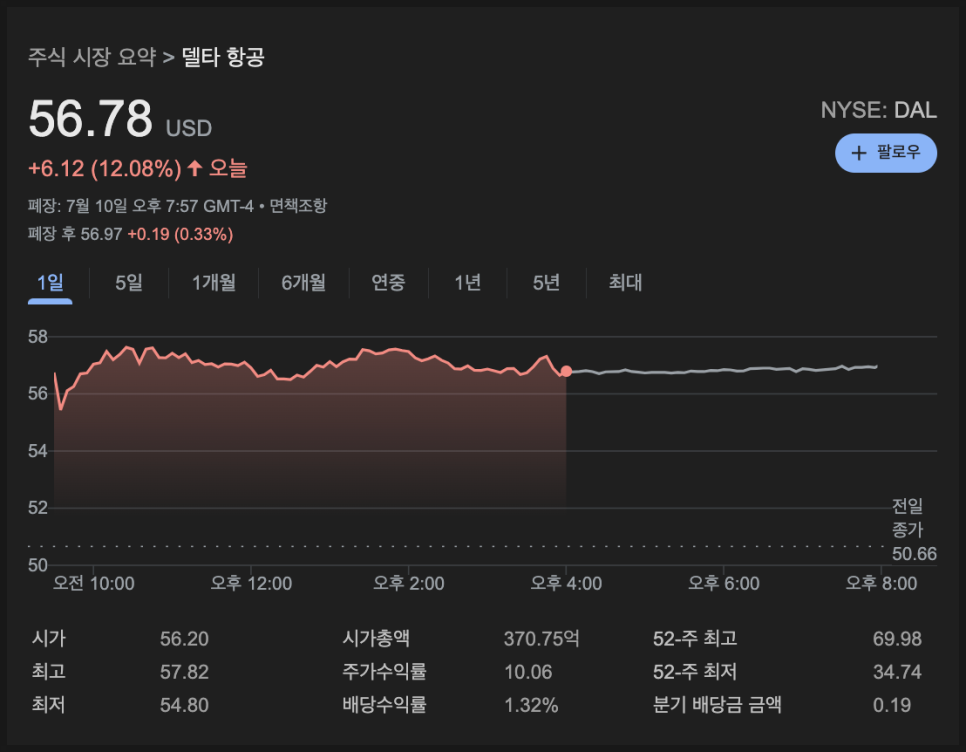Image resolution: width=966 pixels, height=752 pixels.
Task: Click the red up-arrow next to 오늘
Action: click(x=195, y=168)
